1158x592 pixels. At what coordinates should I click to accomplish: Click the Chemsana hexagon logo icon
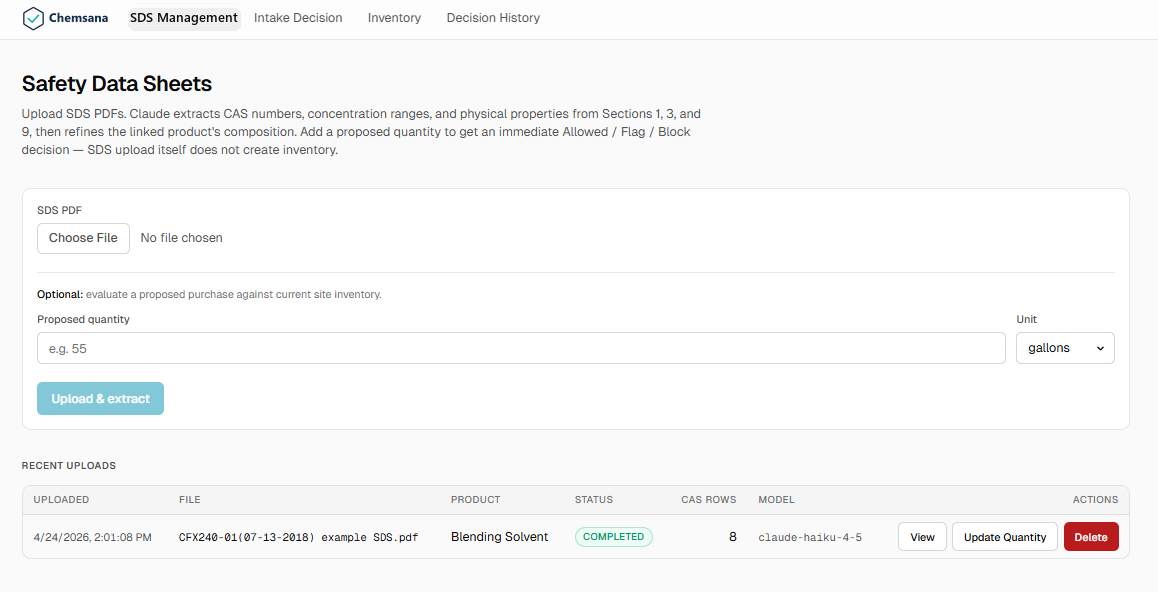point(33,18)
